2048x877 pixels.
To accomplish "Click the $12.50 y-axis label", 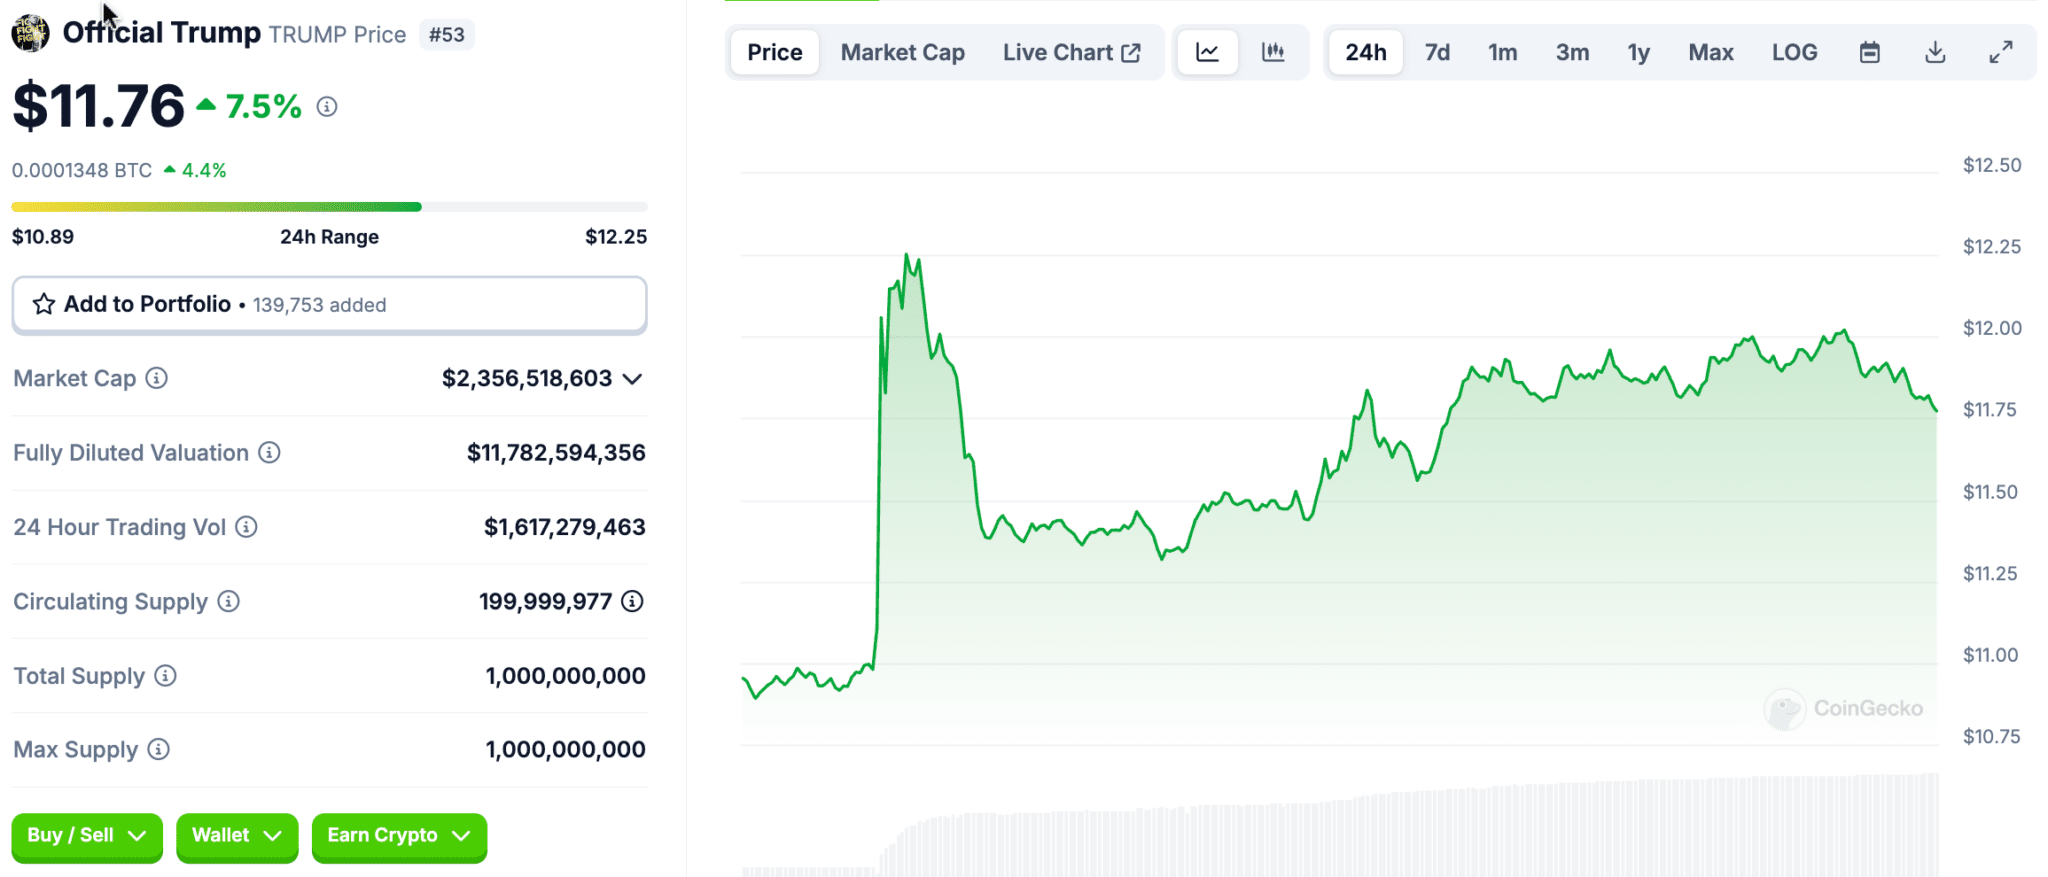I will point(1992,165).
